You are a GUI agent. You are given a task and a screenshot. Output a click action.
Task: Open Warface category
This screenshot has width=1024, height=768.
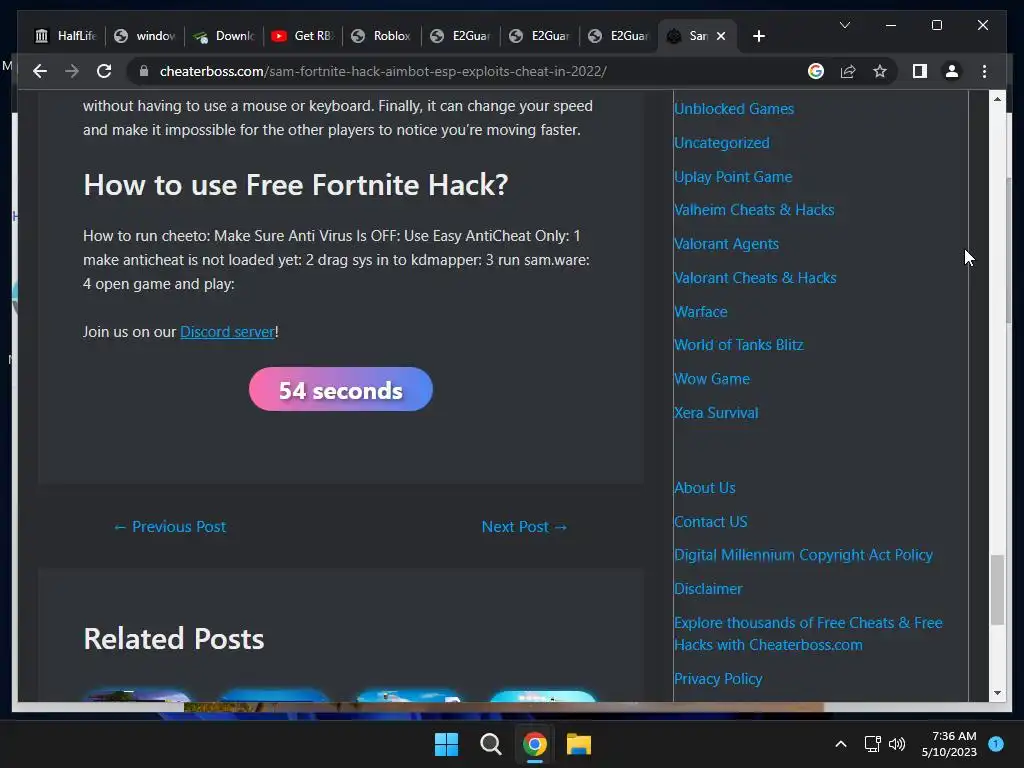tap(701, 312)
